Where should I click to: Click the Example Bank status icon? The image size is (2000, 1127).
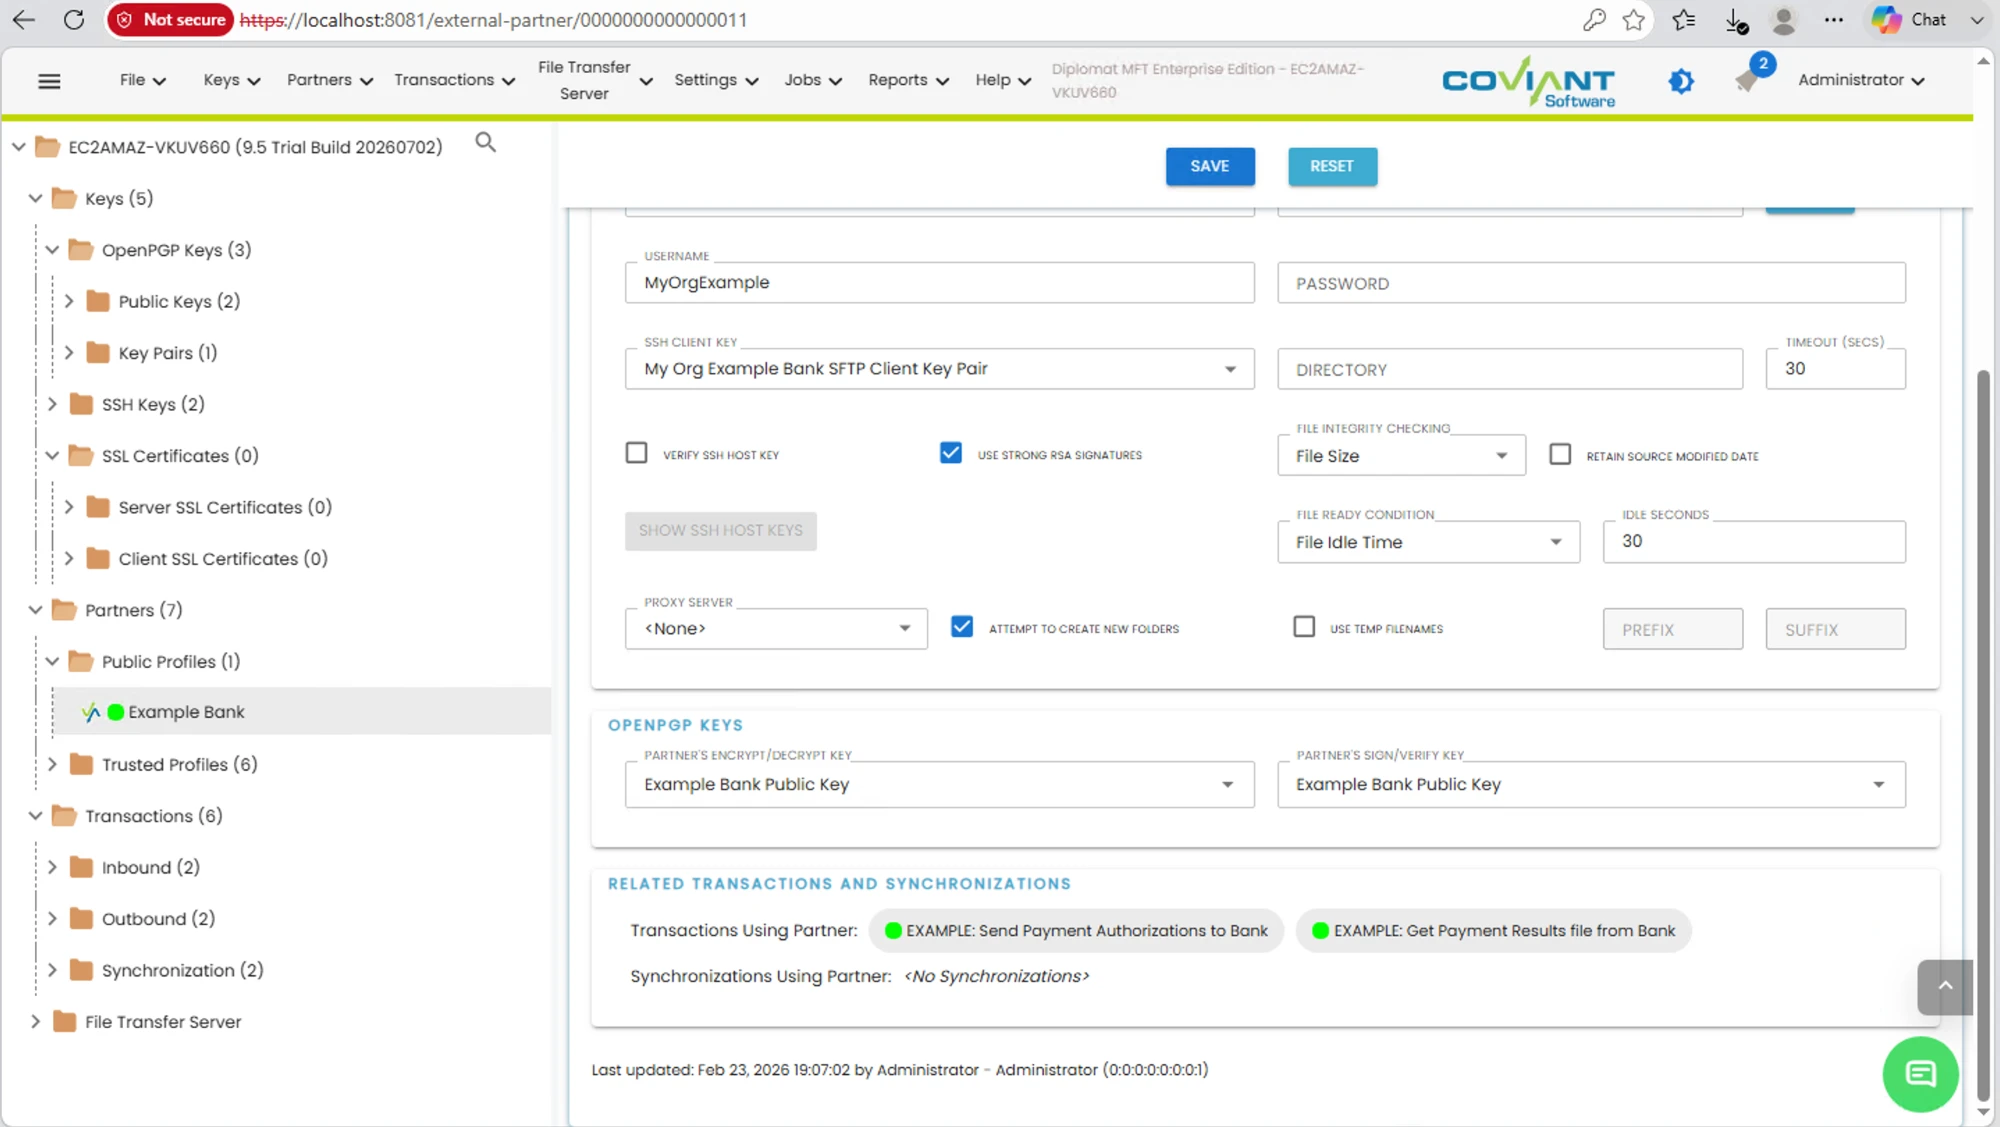[115, 712]
